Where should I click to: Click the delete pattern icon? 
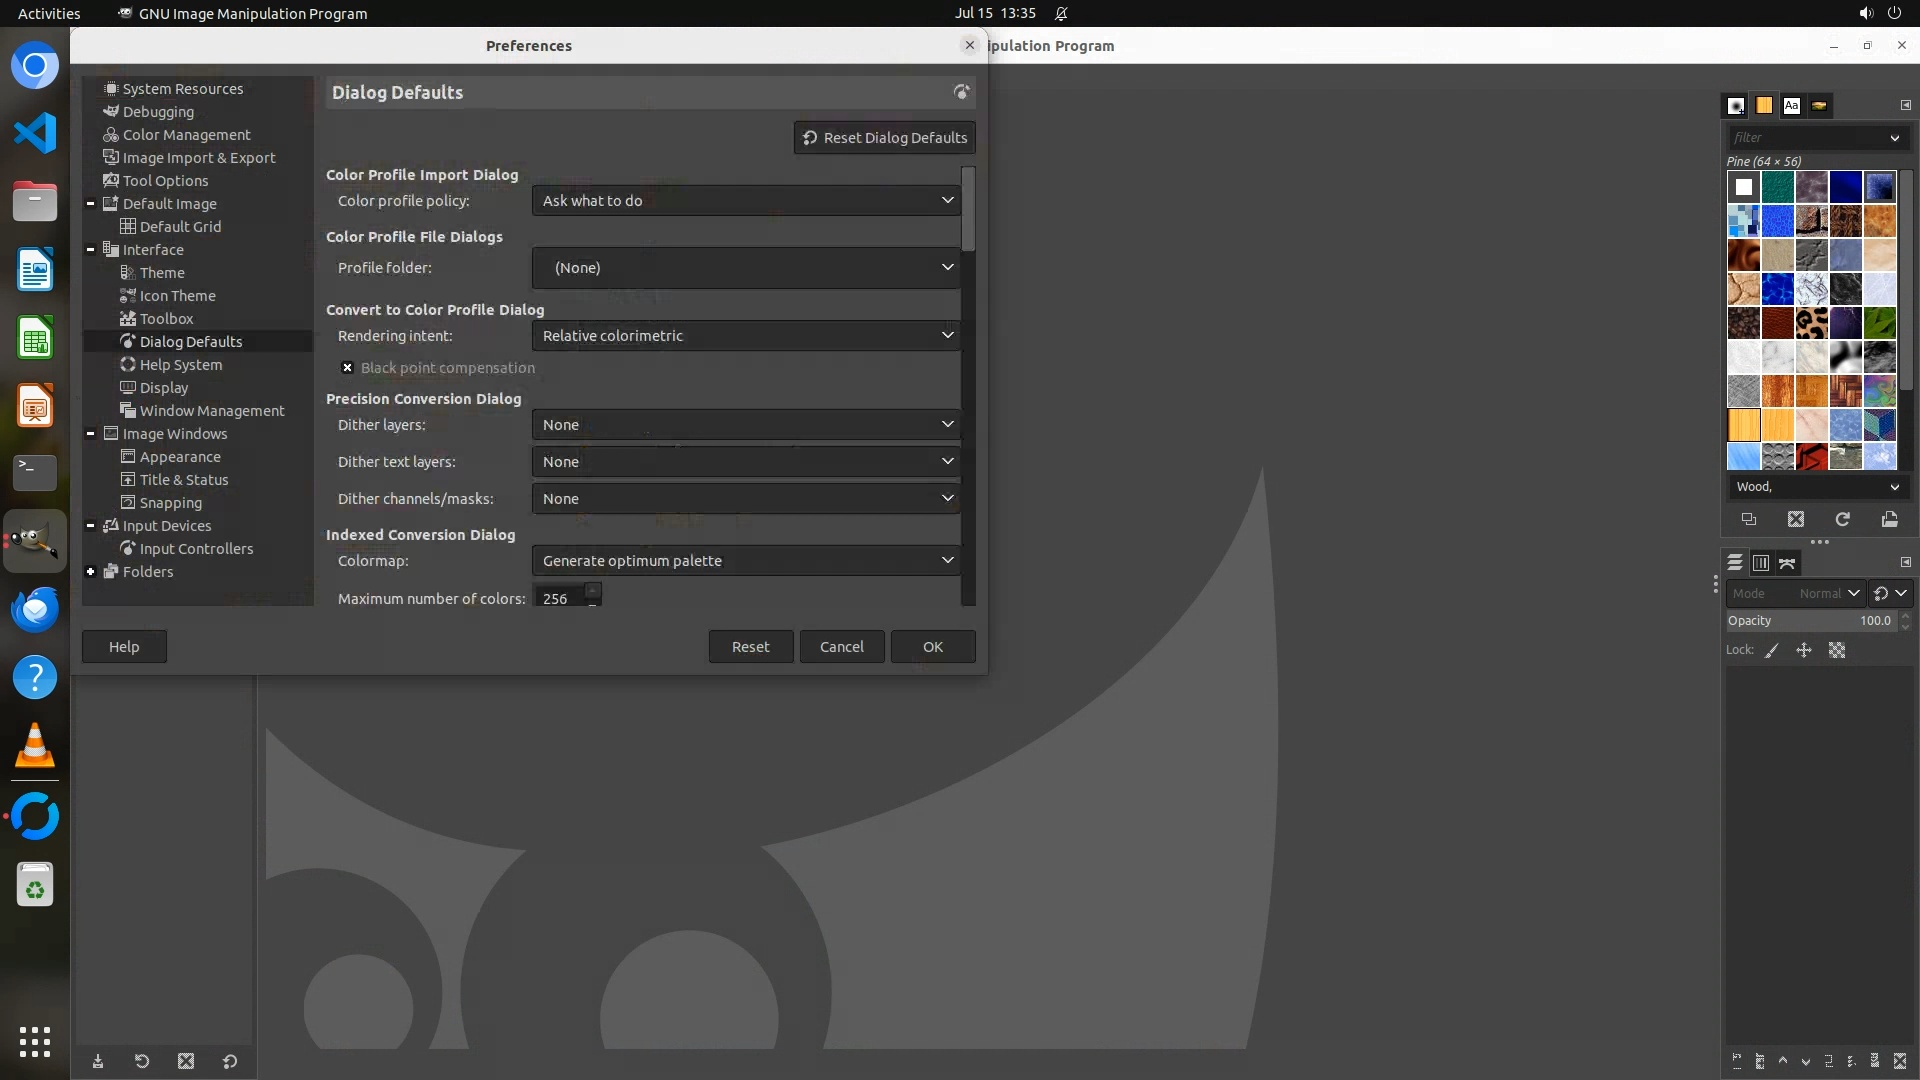point(1796,519)
